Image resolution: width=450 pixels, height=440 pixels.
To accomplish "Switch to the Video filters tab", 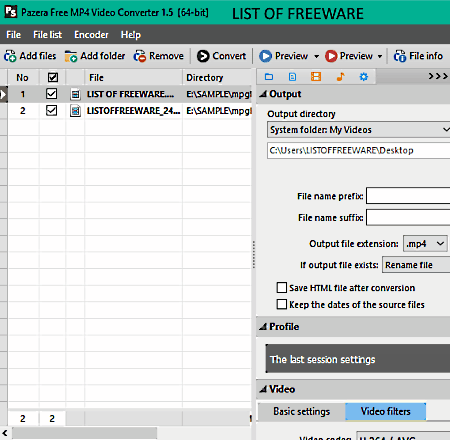I will 385,411.
